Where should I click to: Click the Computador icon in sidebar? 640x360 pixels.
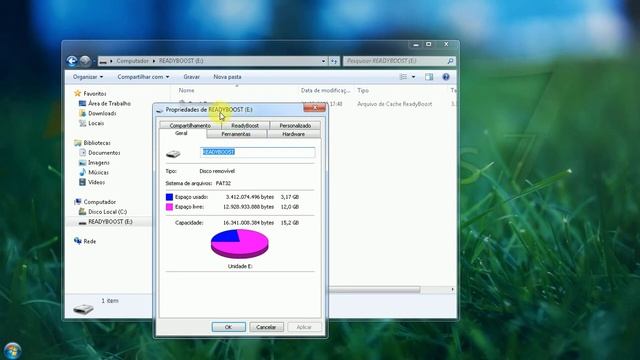78,202
